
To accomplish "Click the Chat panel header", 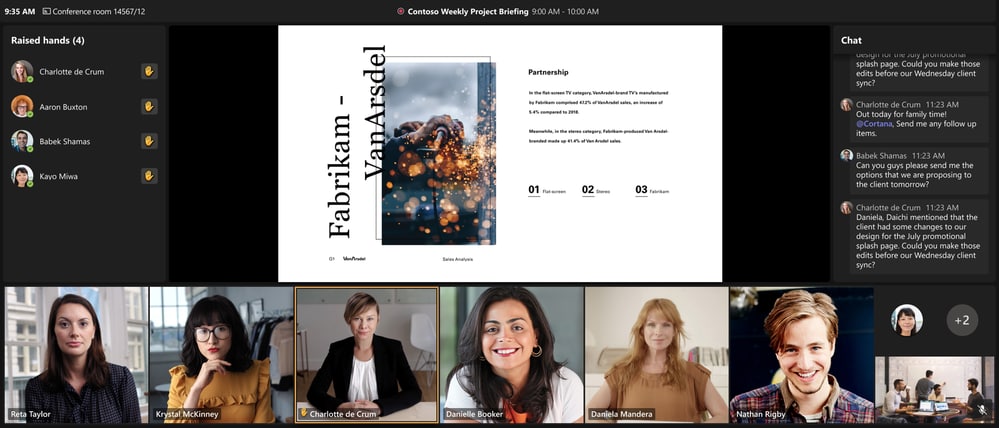I will point(851,40).
